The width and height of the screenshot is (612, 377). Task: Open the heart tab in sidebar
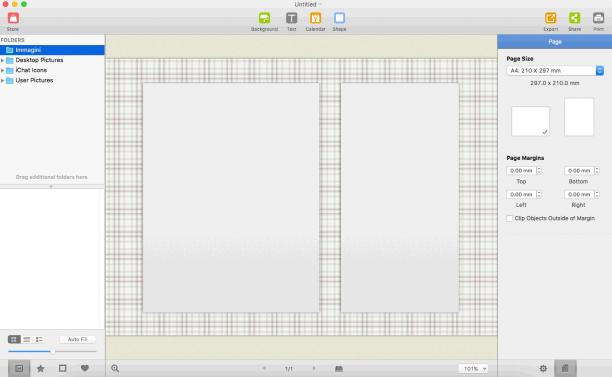[x=85, y=368]
